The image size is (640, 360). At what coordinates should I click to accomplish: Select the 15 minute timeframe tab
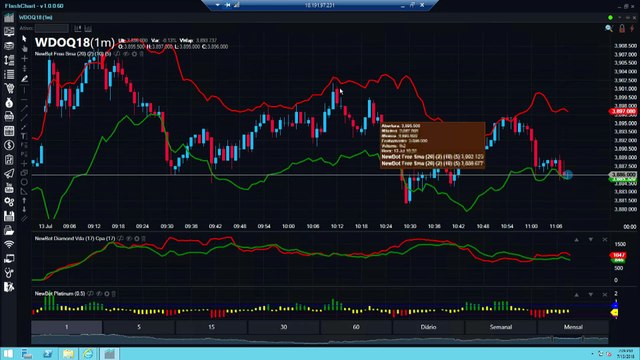[211, 327]
